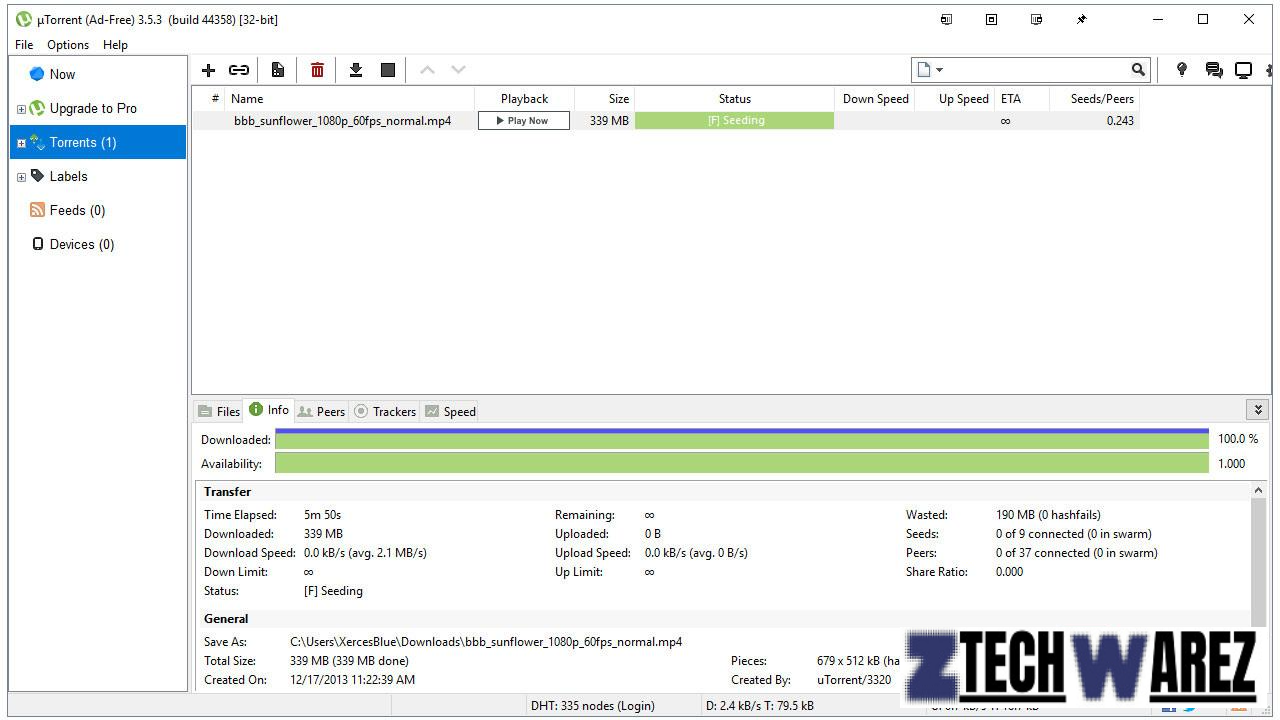Expand the Upgrade to Pro tree node
This screenshot has width=1280, height=720.
(x=21, y=109)
